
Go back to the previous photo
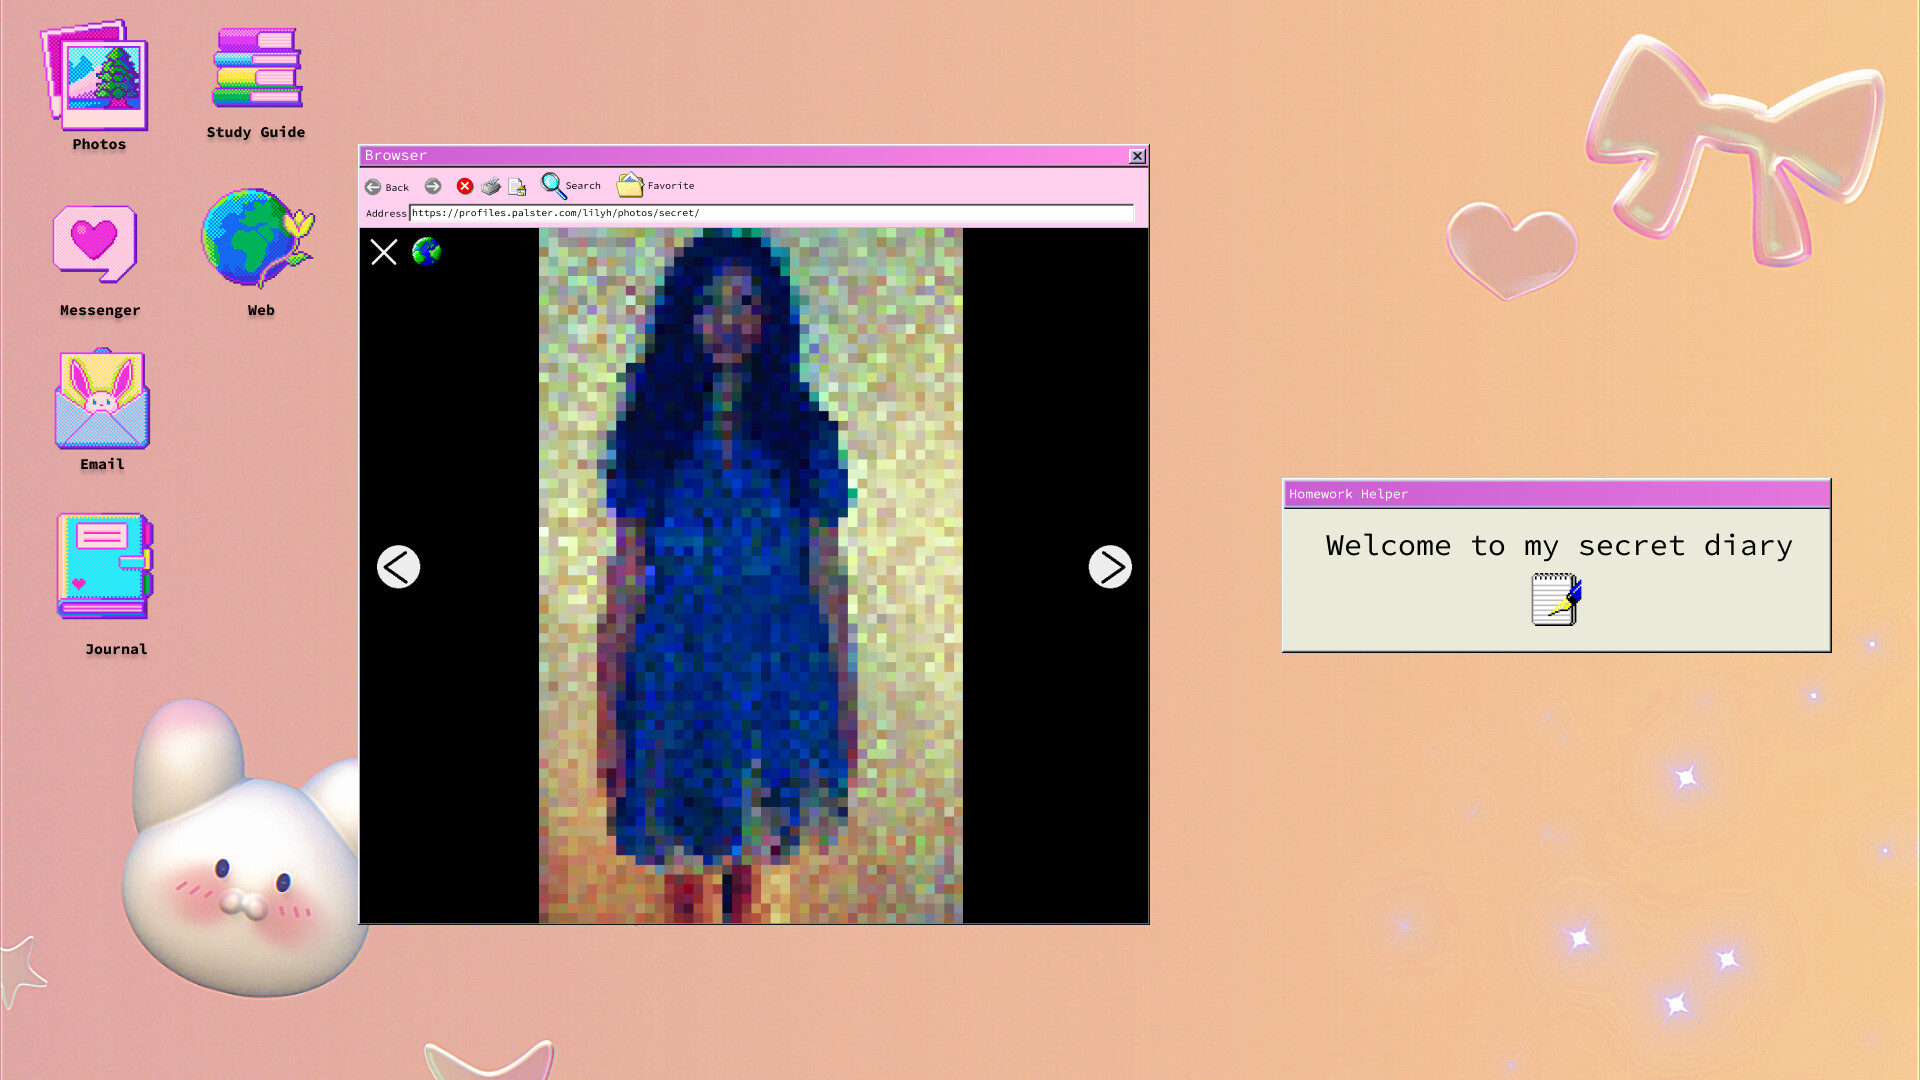point(398,566)
